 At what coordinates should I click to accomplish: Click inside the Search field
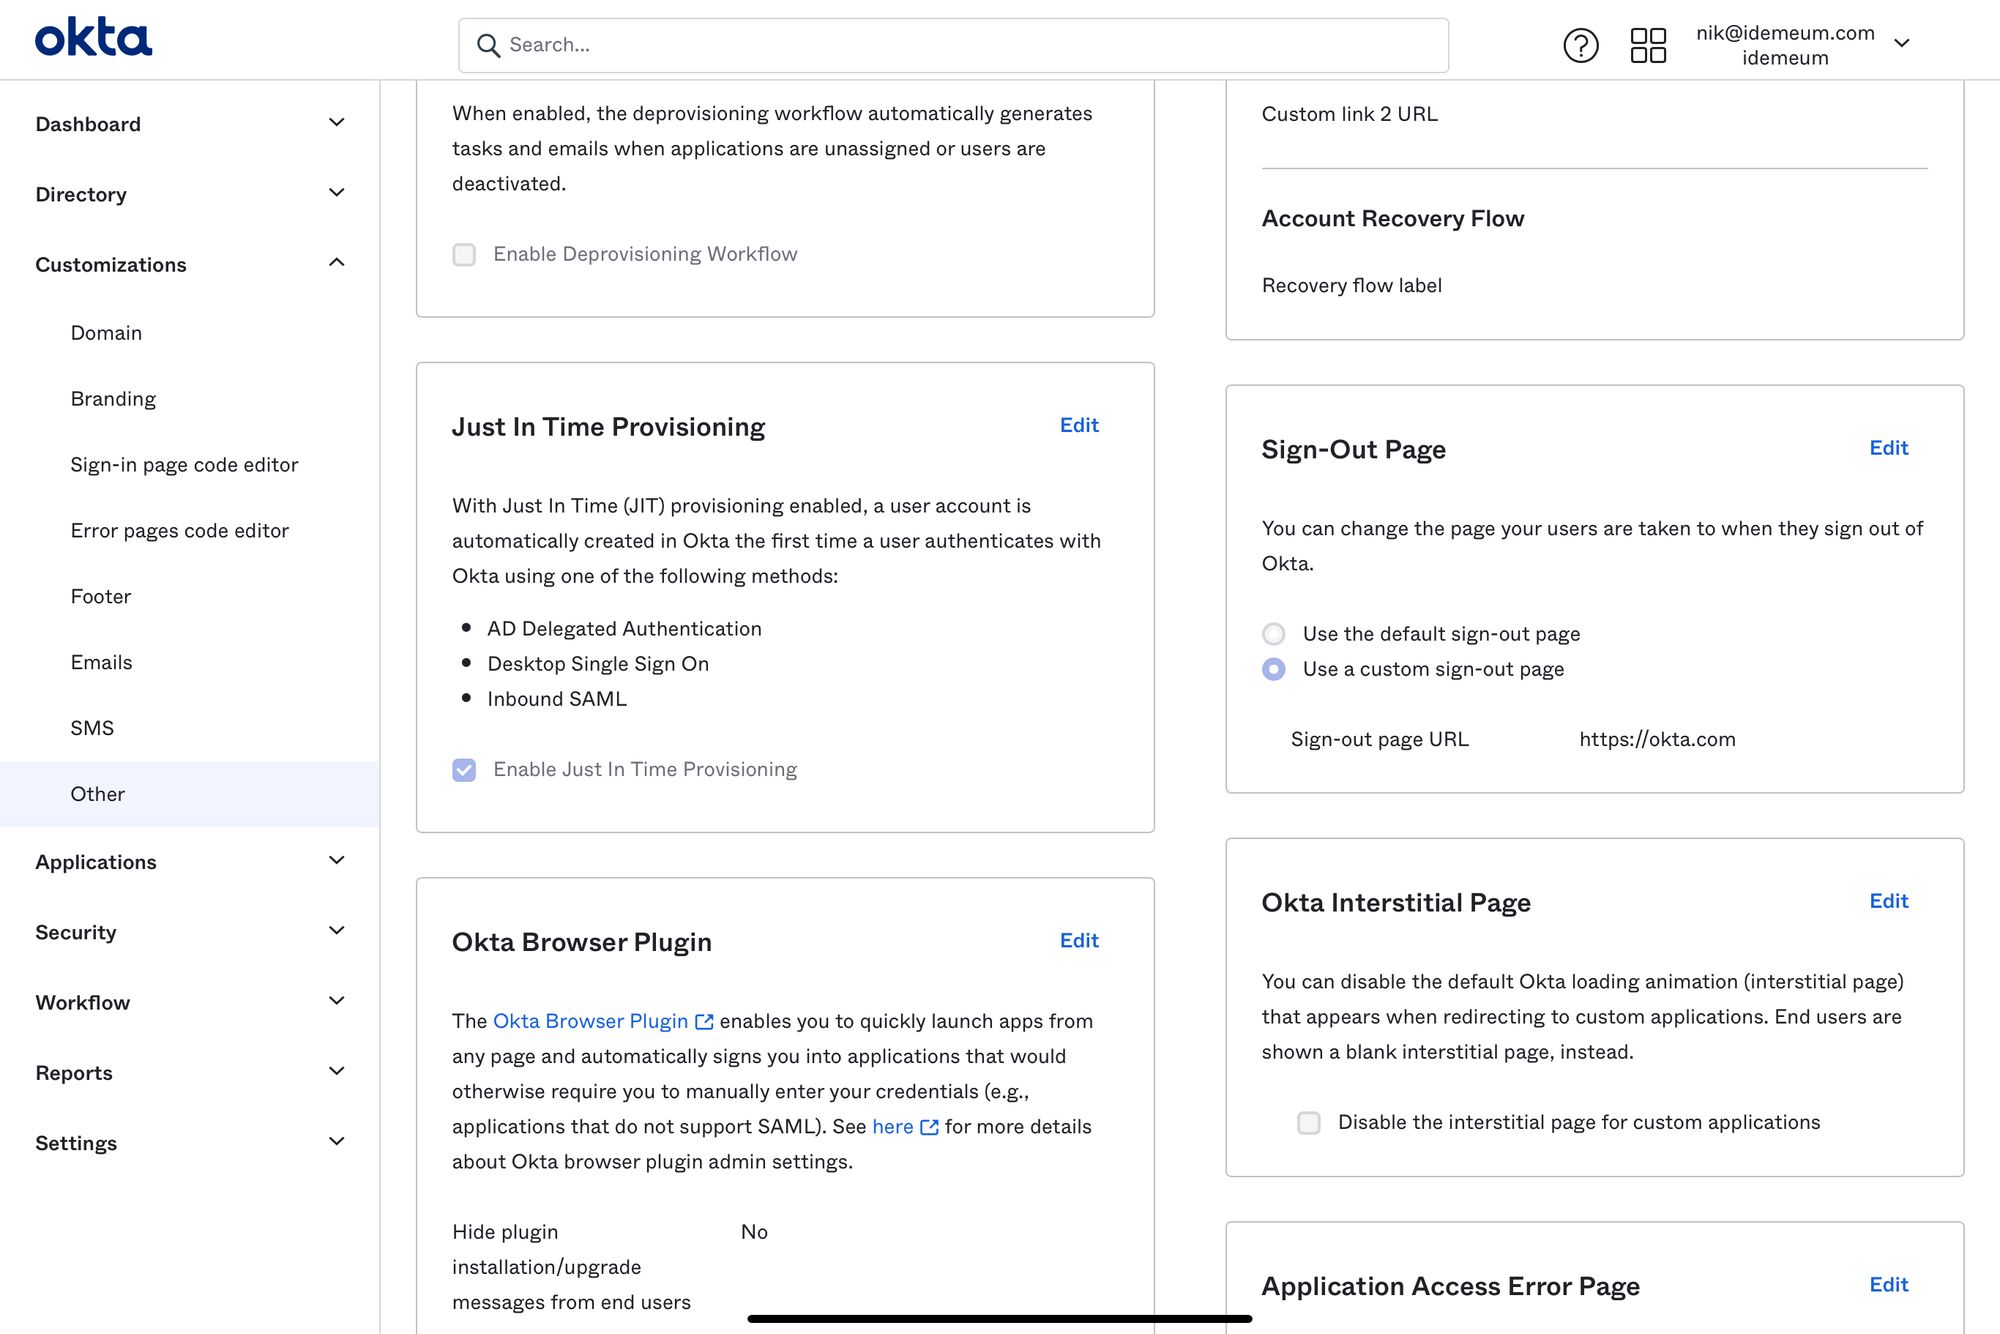953,45
